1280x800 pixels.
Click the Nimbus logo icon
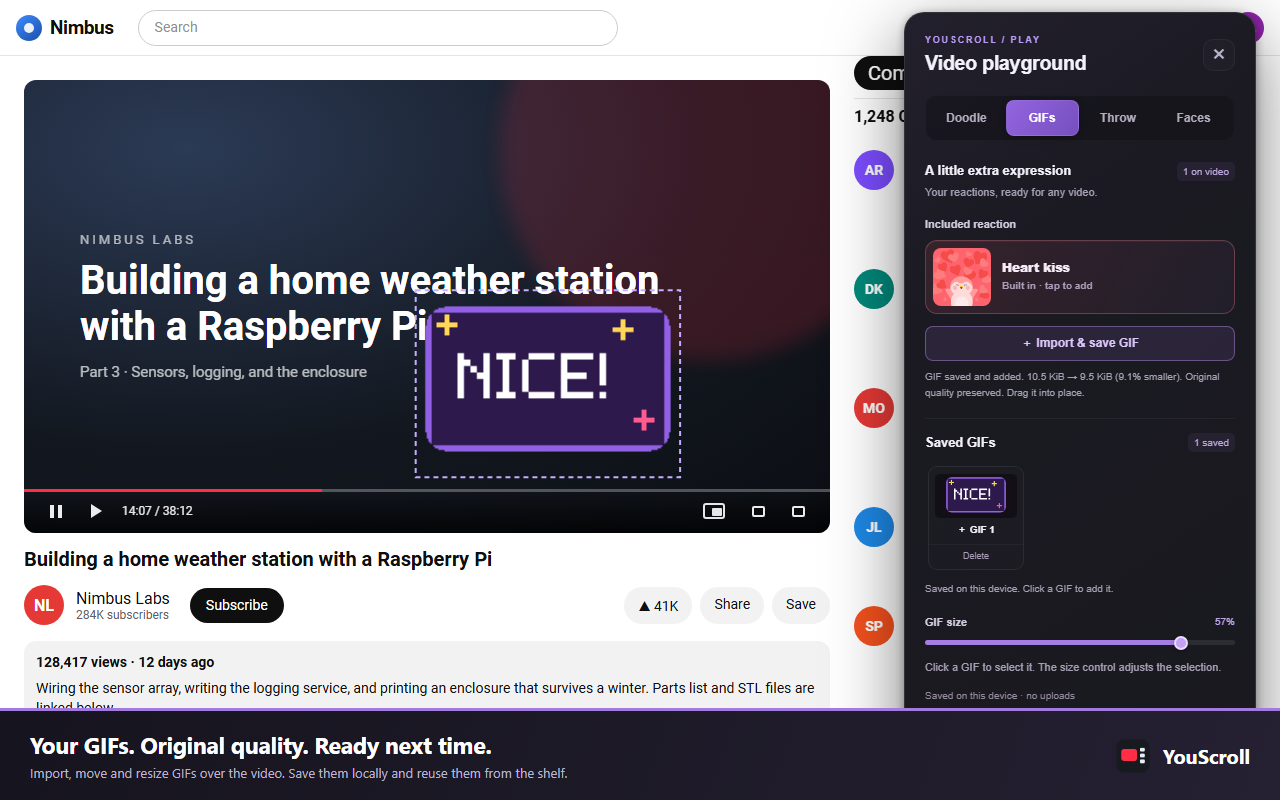[x=29, y=28]
